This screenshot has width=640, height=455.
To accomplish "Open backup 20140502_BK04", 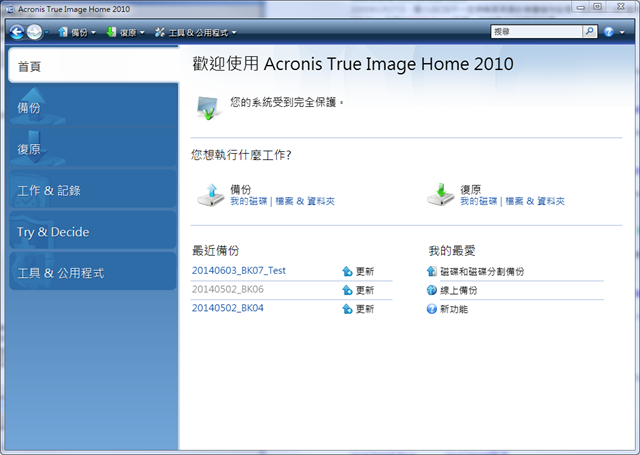I will [x=228, y=308].
